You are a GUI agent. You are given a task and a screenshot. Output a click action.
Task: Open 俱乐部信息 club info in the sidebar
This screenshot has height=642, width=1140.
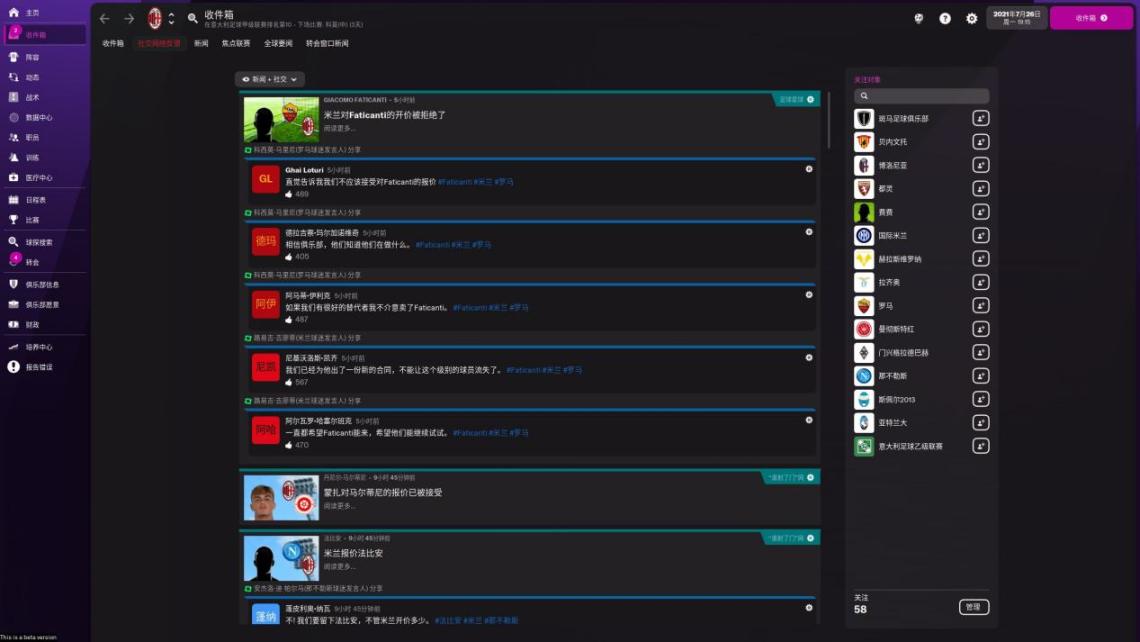44,284
